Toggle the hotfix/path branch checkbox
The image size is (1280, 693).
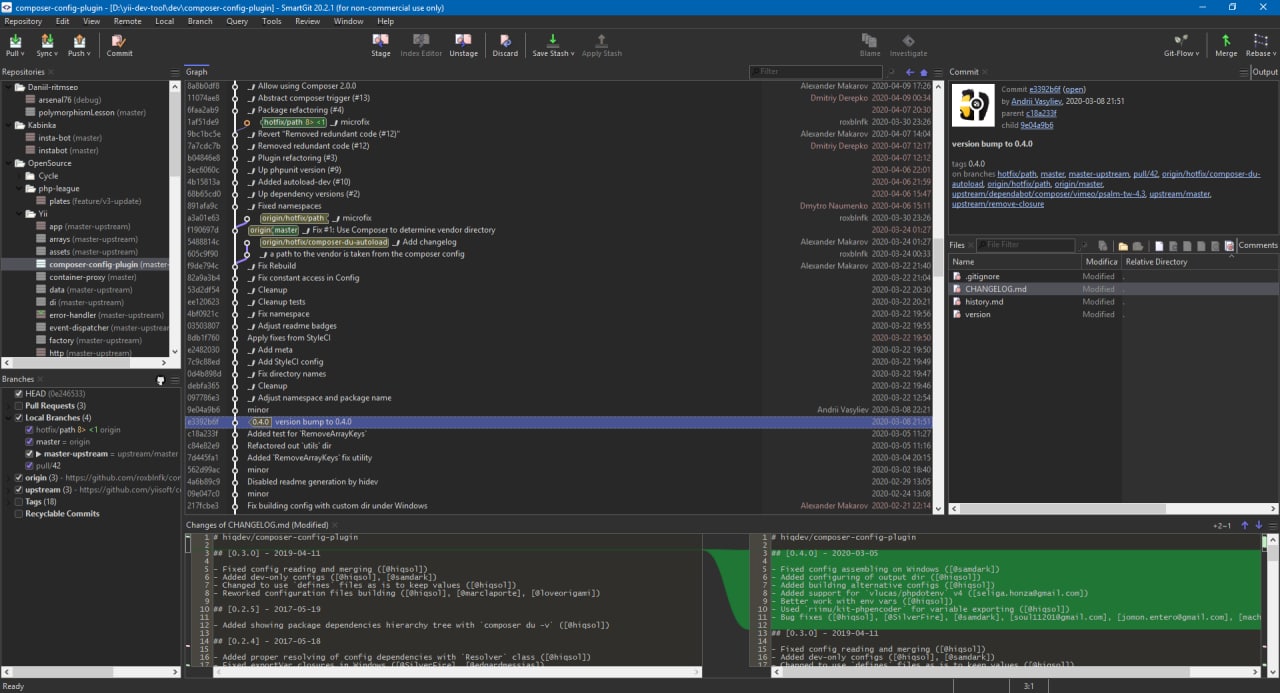[x=30, y=430]
